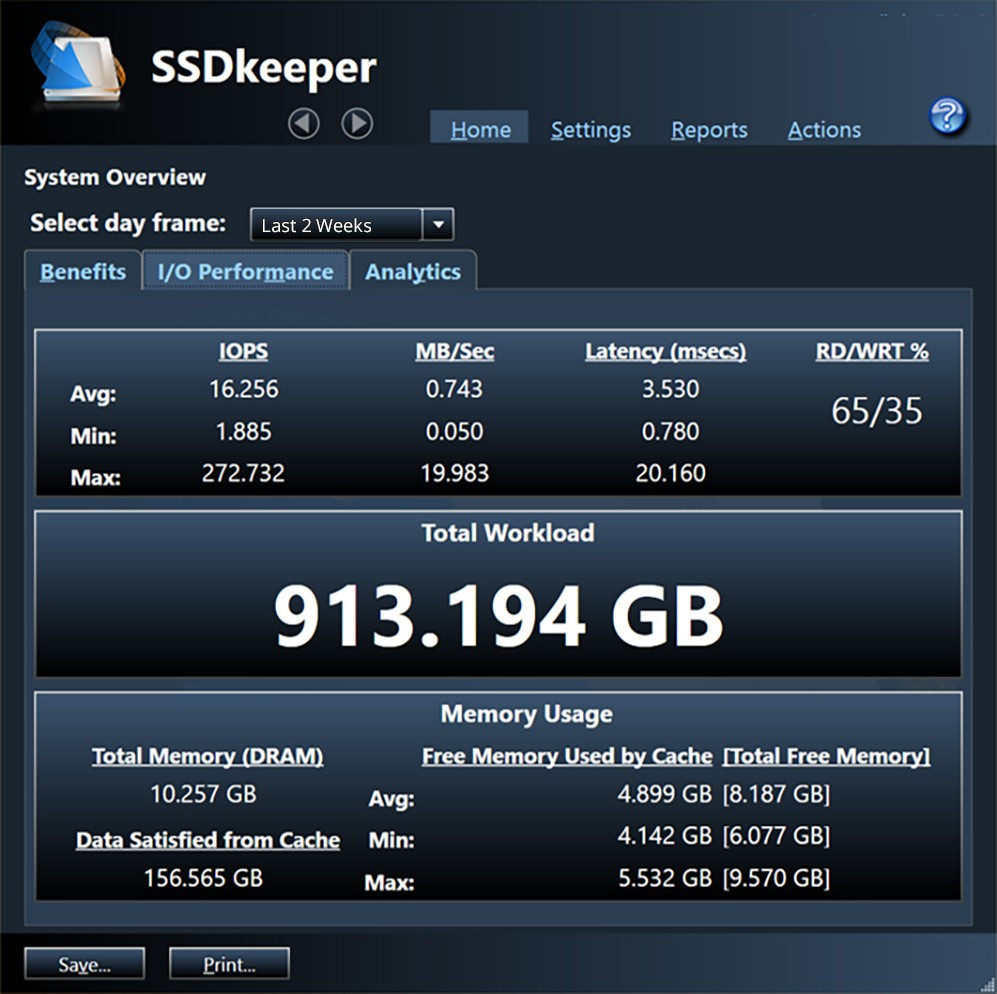
Task: Go forward with the right arrow button
Action: click(x=357, y=123)
